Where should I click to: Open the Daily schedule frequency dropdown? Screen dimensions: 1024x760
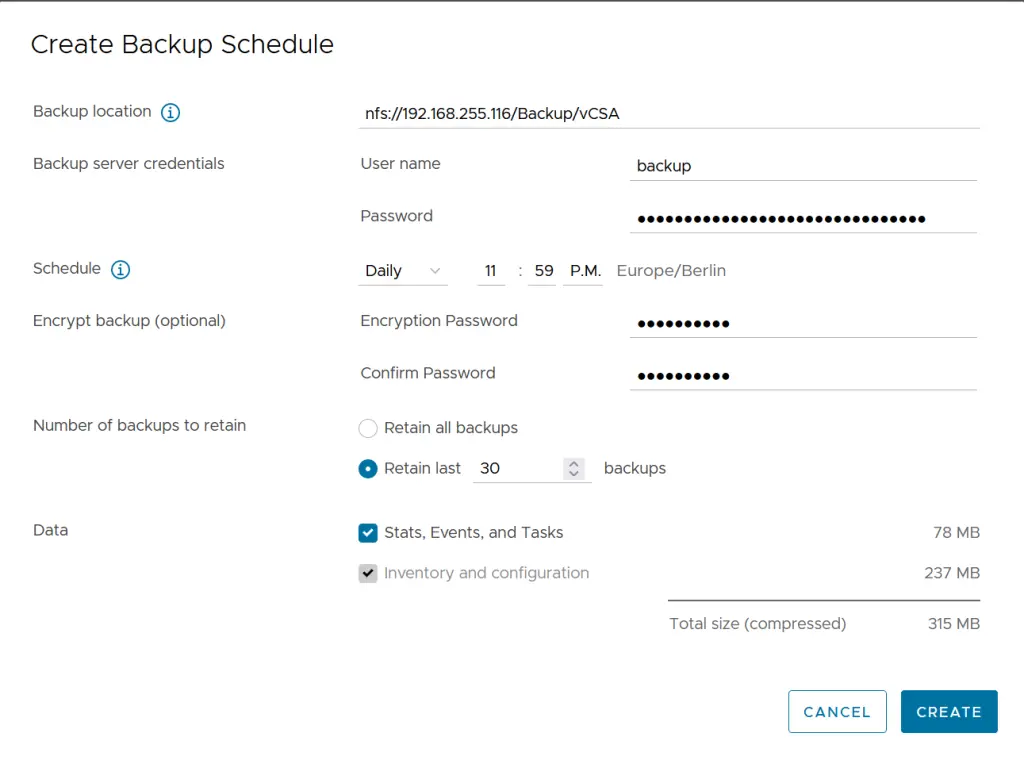(x=400, y=270)
